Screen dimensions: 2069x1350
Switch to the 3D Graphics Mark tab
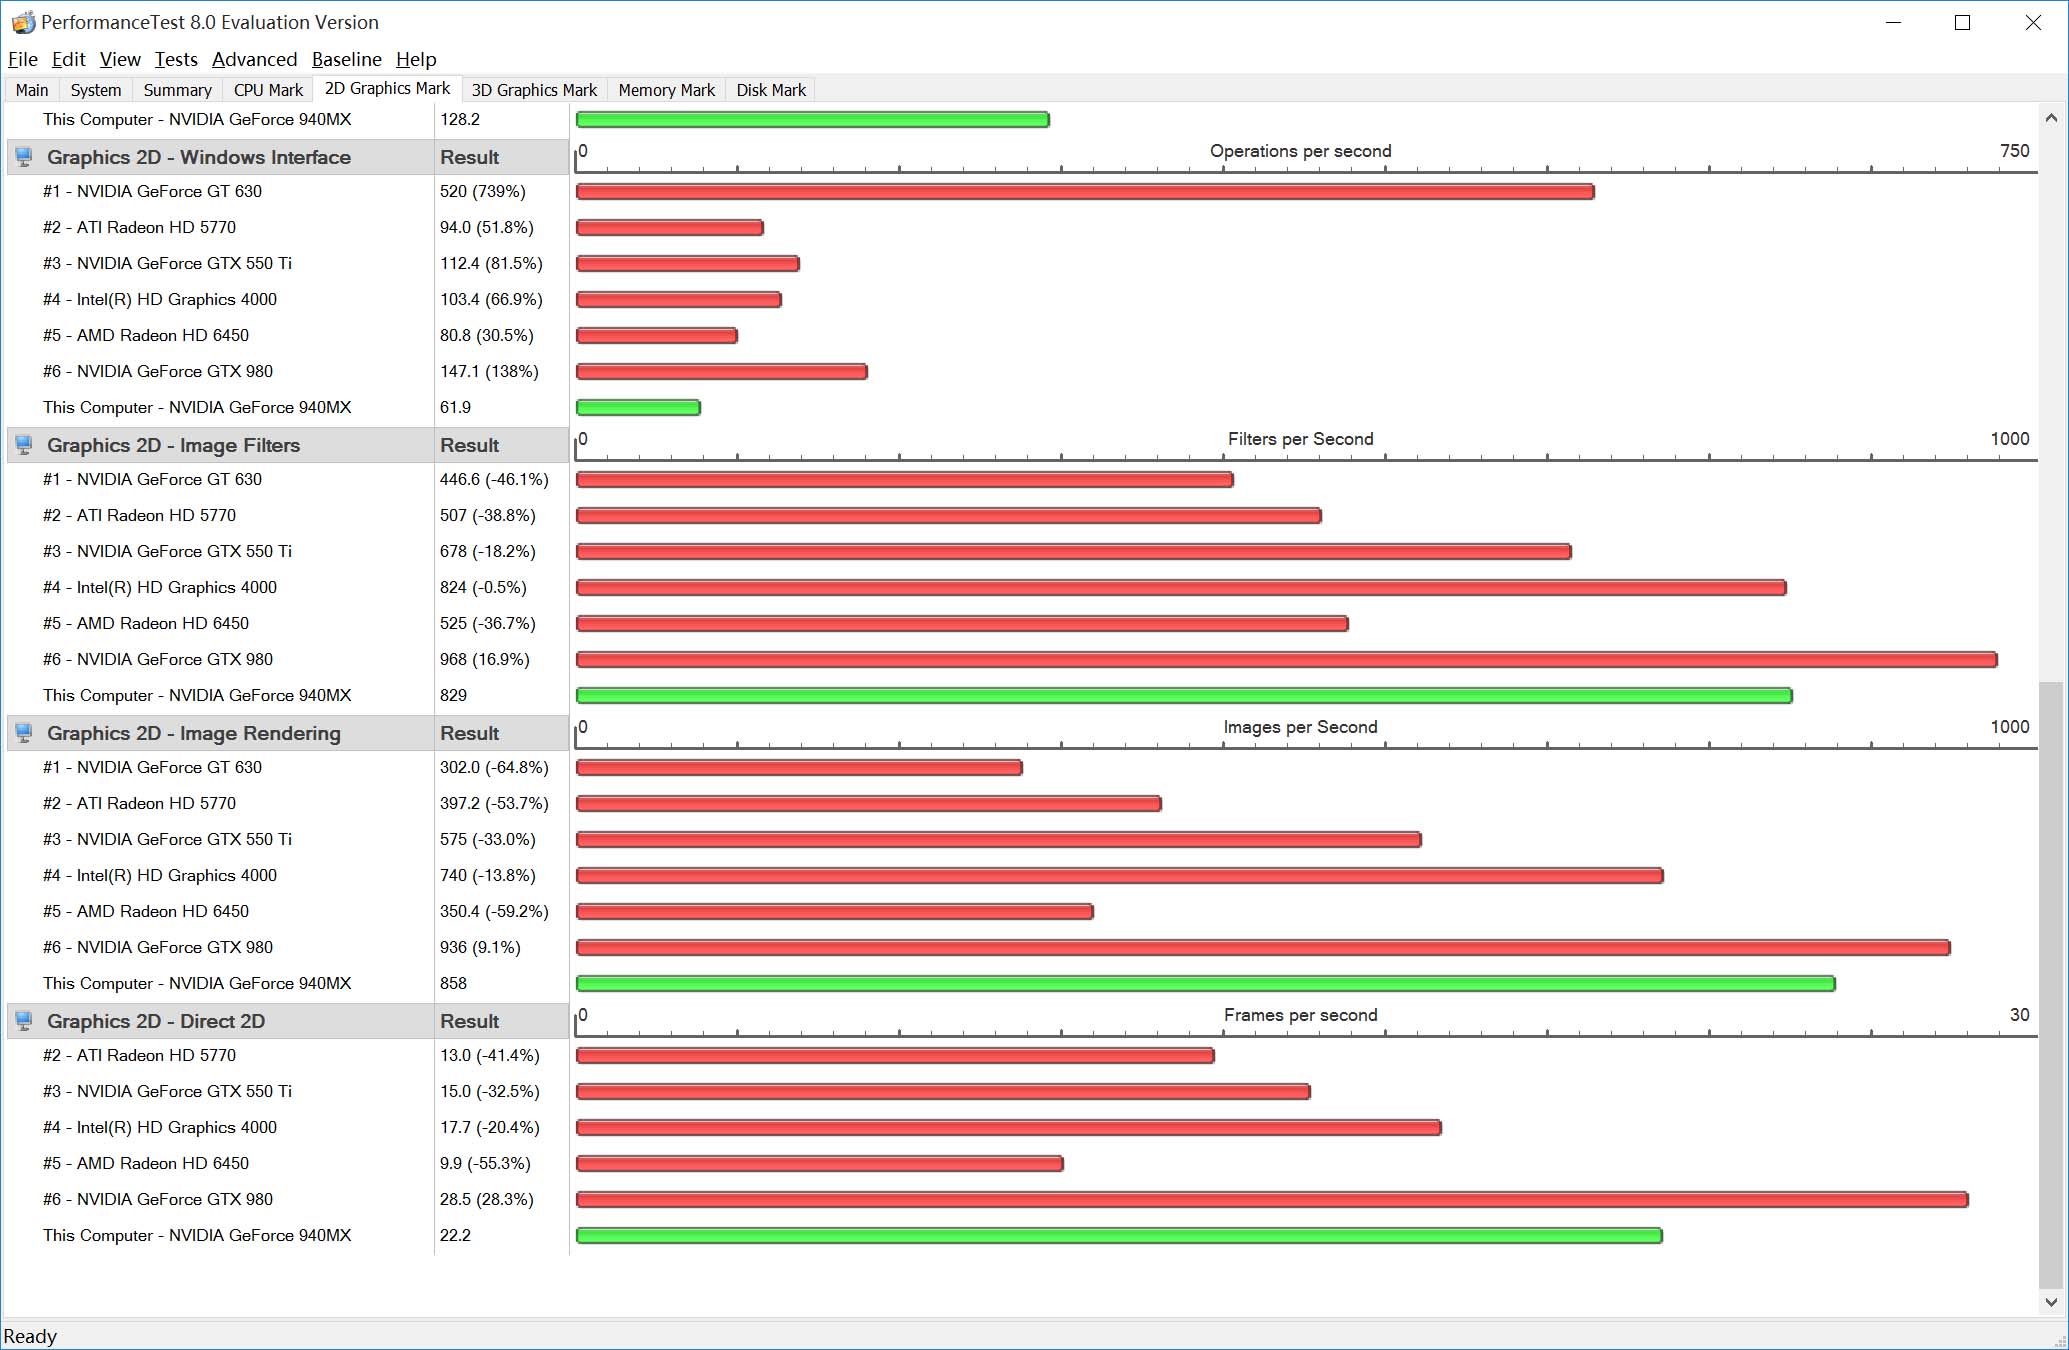pyautogui.click(x=534, y=90)
